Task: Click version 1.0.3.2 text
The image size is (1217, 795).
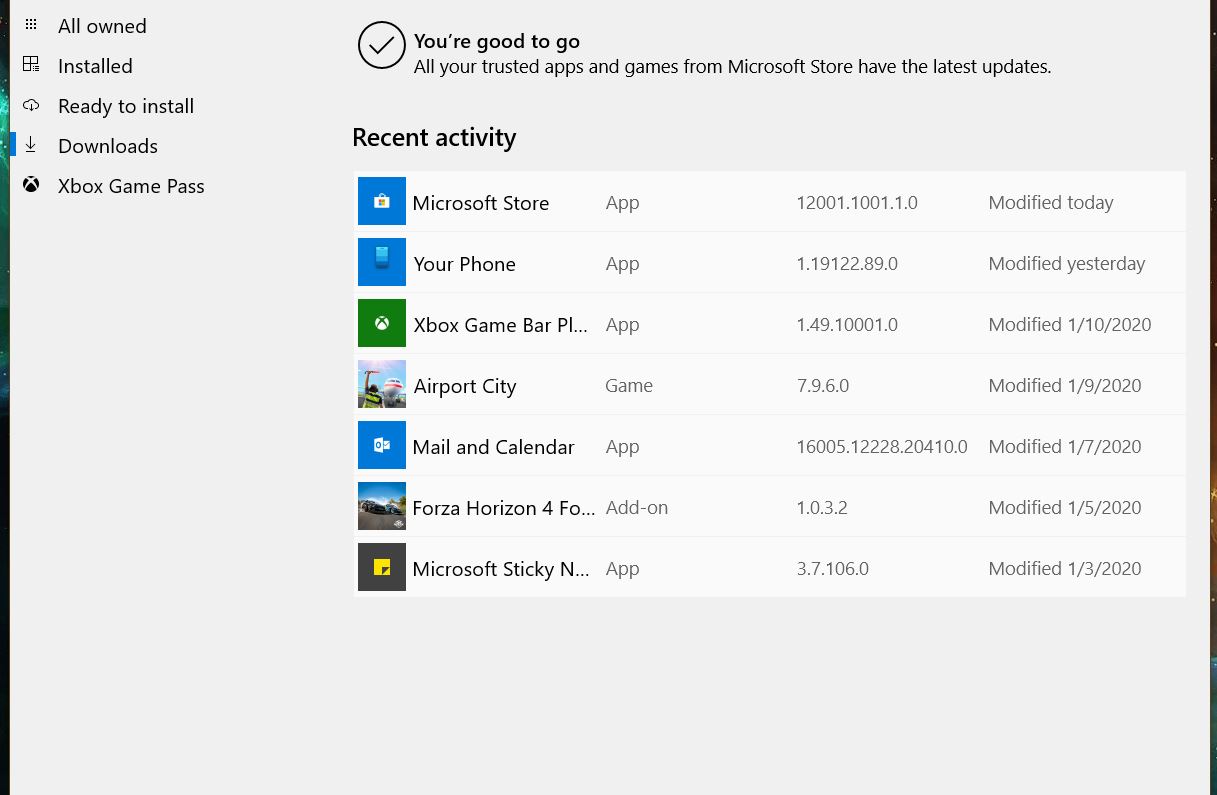Action: [x=822, y=508]
